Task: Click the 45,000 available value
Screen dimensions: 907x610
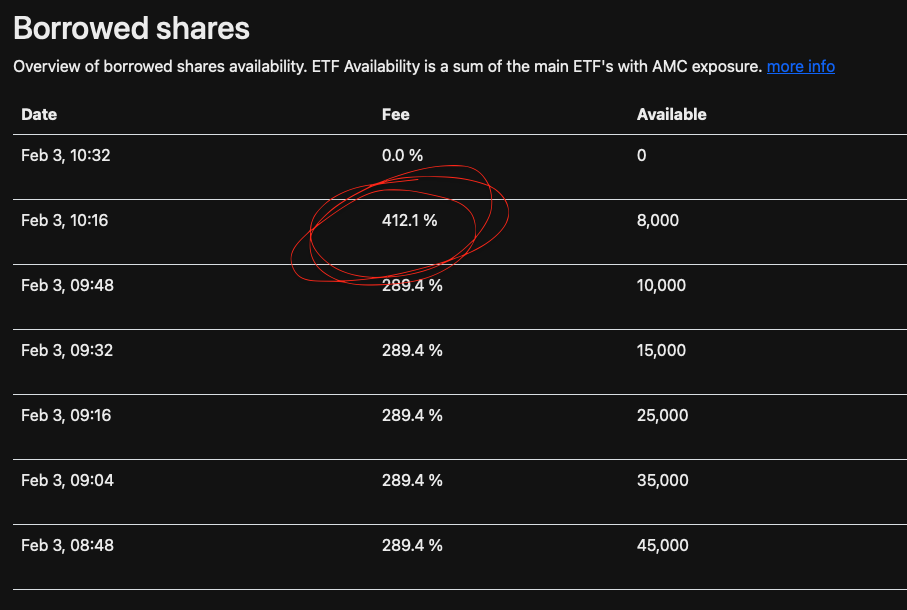Action: (x=662, y=546)
